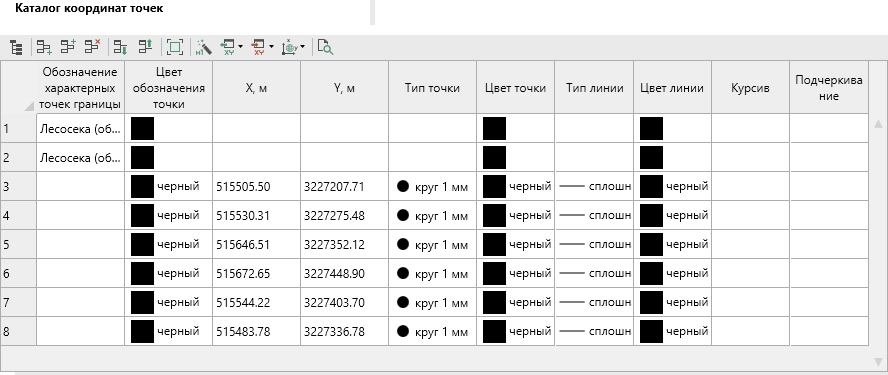Select row header number 8
This screenshot has width=888, height=375.
coord(19,331)
